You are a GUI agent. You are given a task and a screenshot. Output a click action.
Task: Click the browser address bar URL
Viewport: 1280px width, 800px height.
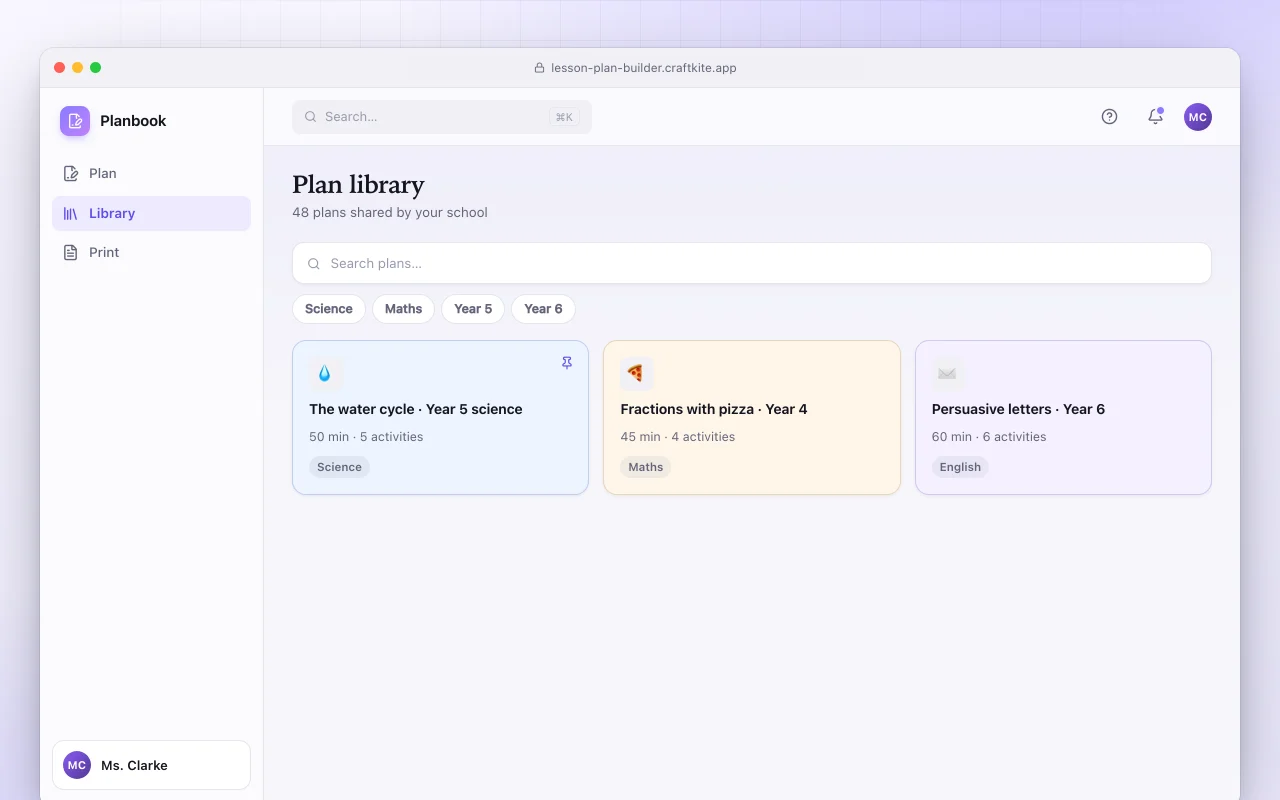click(643, 68)
